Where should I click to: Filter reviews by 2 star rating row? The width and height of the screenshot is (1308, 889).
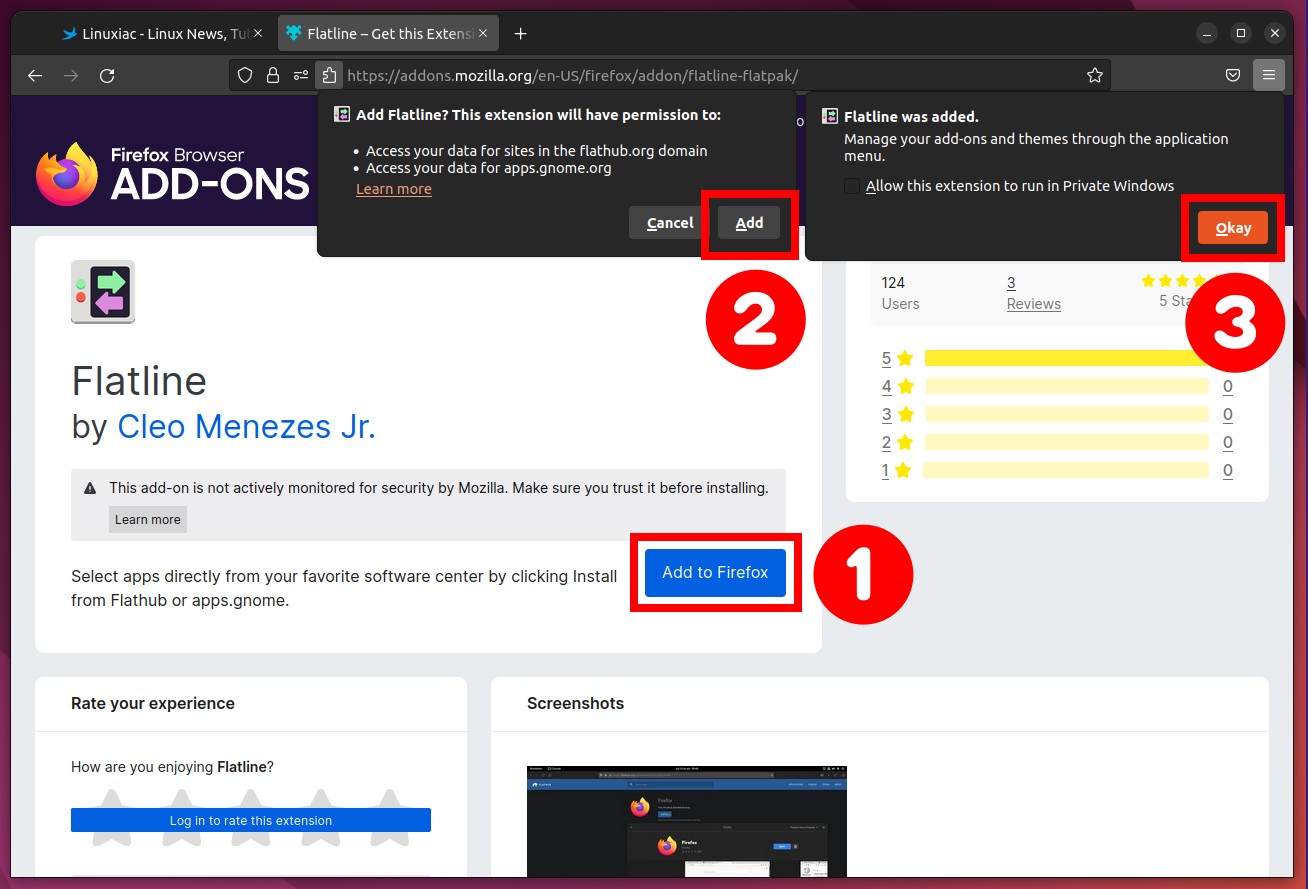[x=1057, y=442]
